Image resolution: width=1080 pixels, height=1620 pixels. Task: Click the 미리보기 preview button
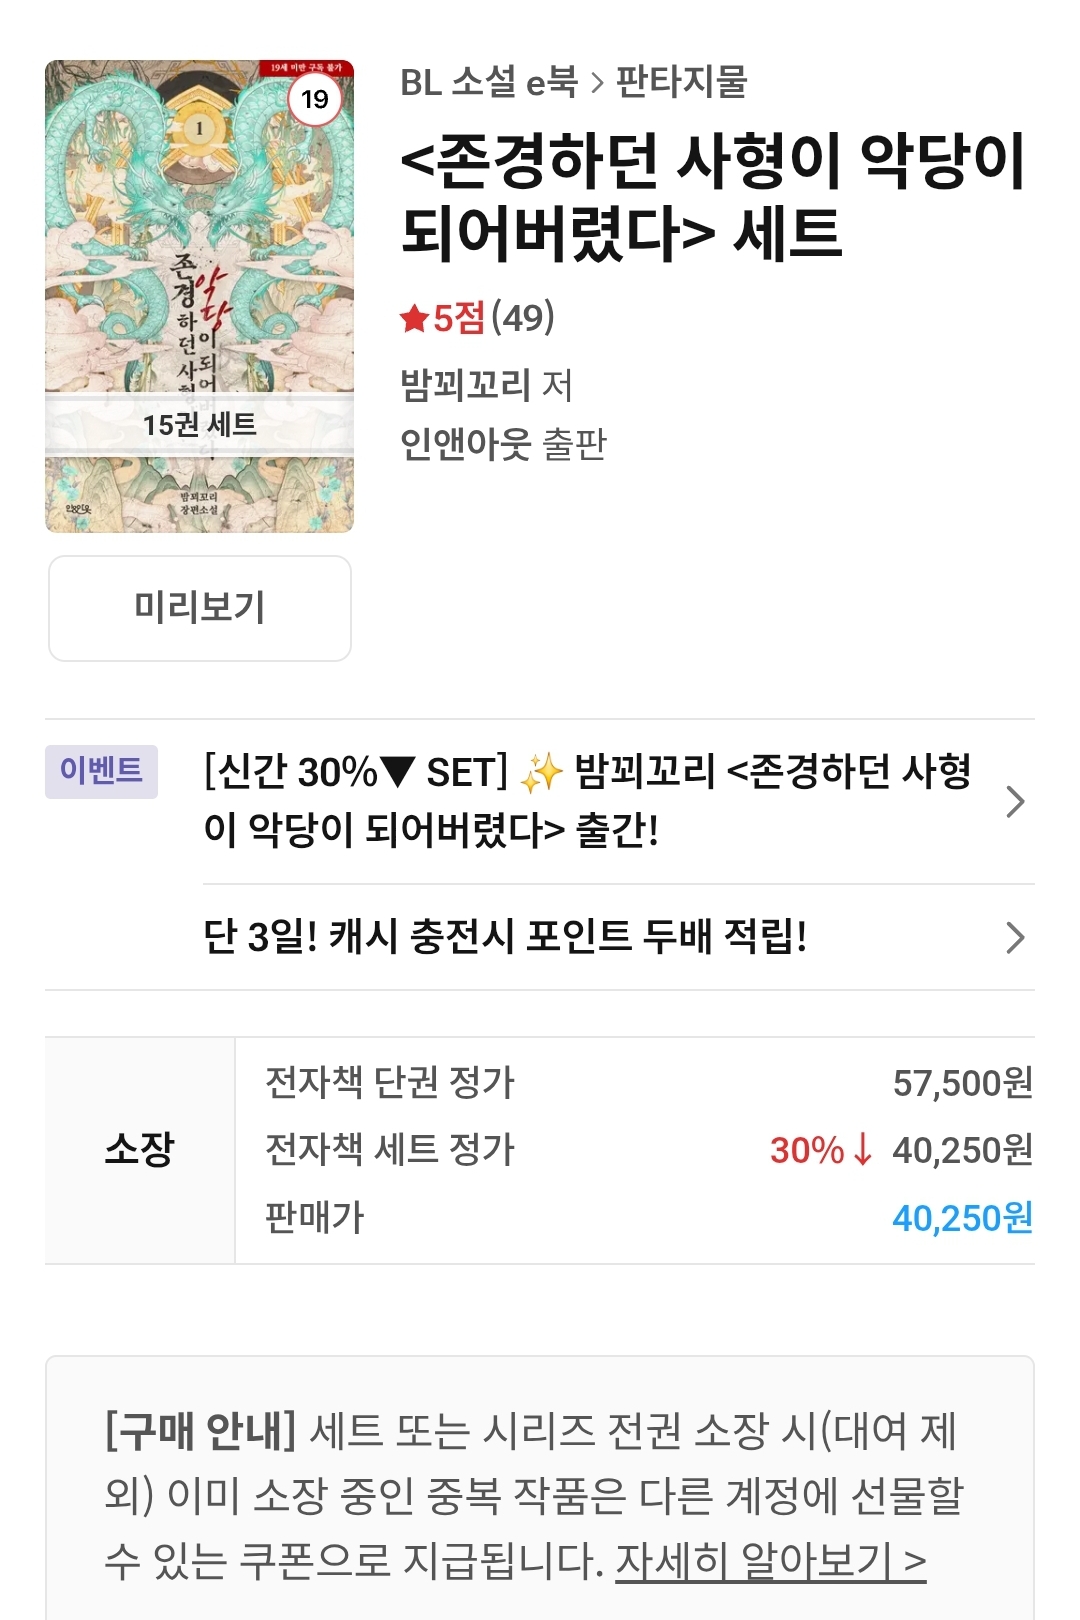click(x=200, y=608)
